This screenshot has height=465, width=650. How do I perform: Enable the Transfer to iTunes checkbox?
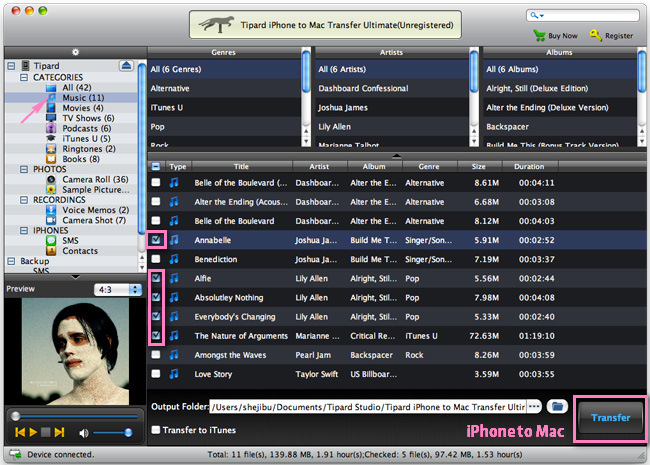click(156, 430)
